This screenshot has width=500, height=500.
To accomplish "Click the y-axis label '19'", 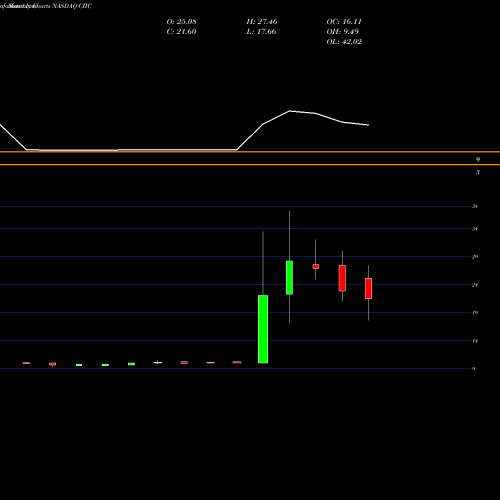I will 475,313.
